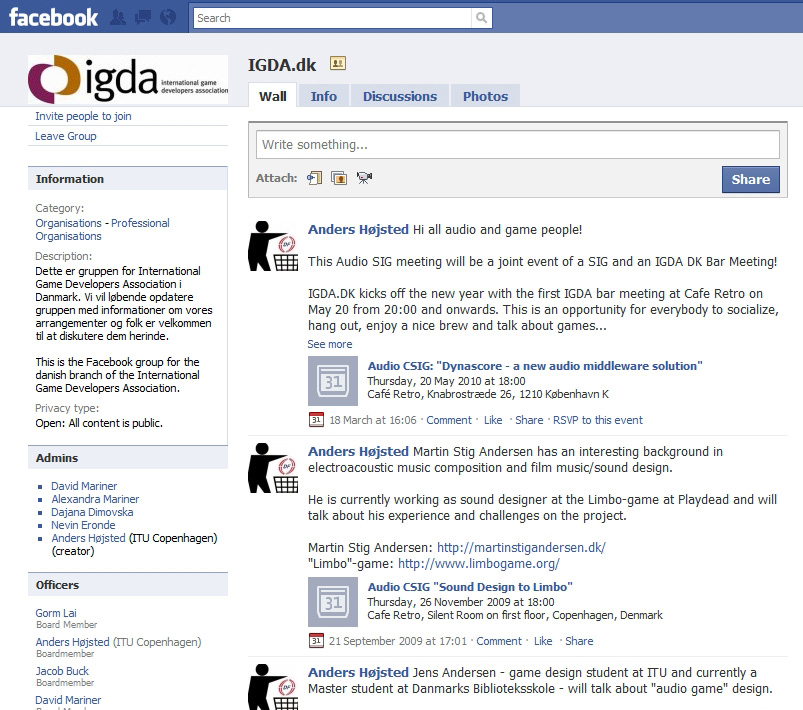Viewport: 803px width, 710px height.
Task: Open Organisations category link
Action: point(69,223)
